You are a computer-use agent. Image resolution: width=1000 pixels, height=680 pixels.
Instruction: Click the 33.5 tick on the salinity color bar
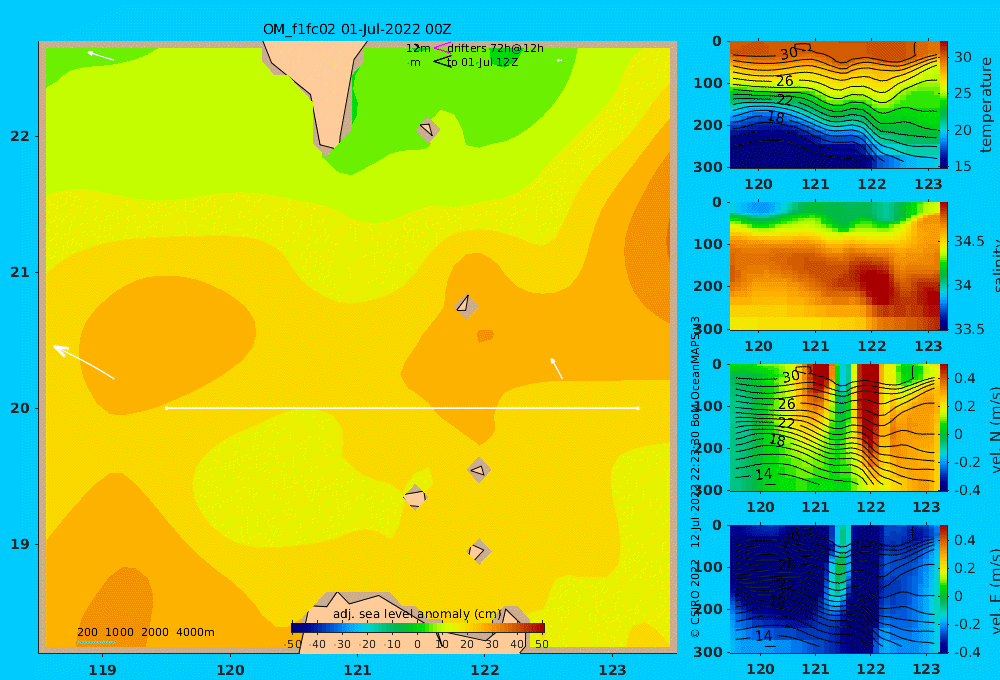(x=969, y=329)
